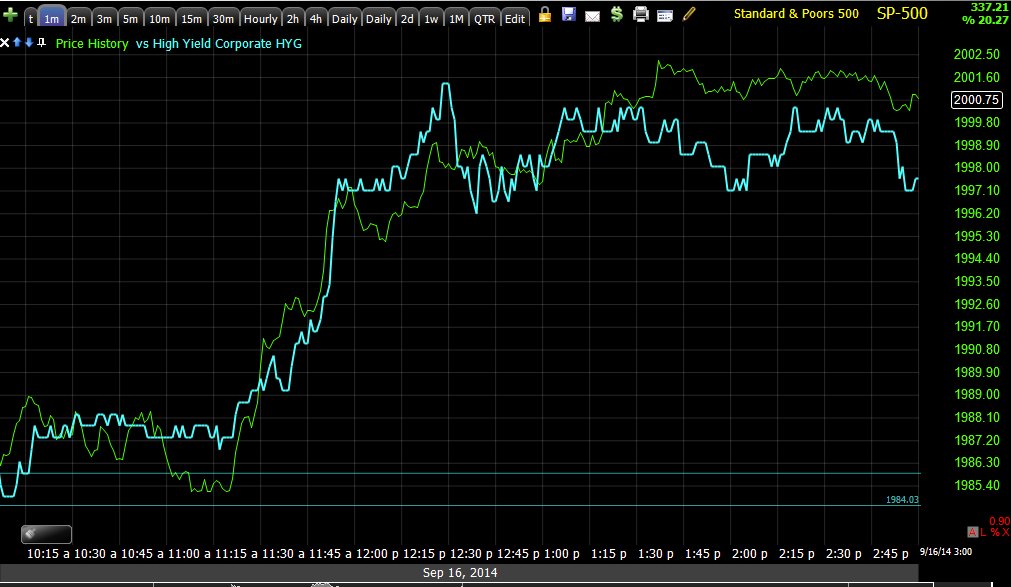The image size is (1011, 587).
Task: Select the 1w timeframe tab
Action: pyautogui.click(x=431, y=19)
